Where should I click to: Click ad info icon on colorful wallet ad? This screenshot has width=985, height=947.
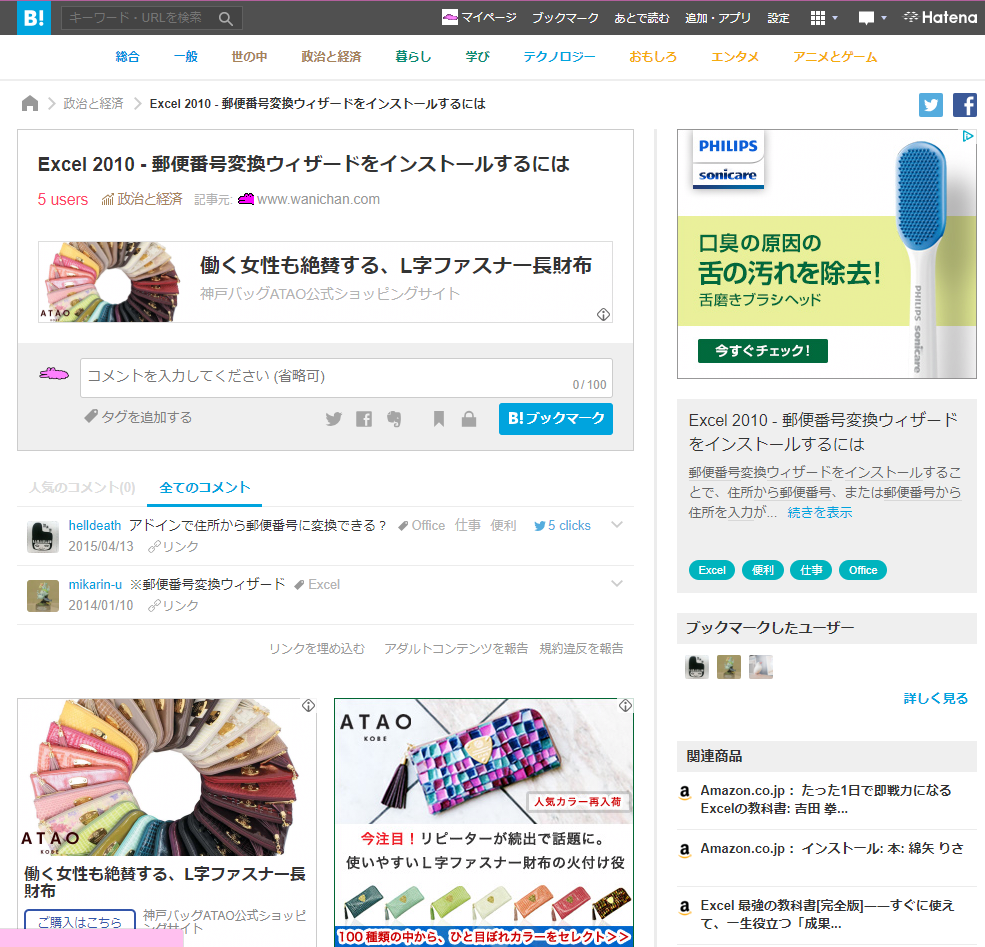tap(626, 706)
